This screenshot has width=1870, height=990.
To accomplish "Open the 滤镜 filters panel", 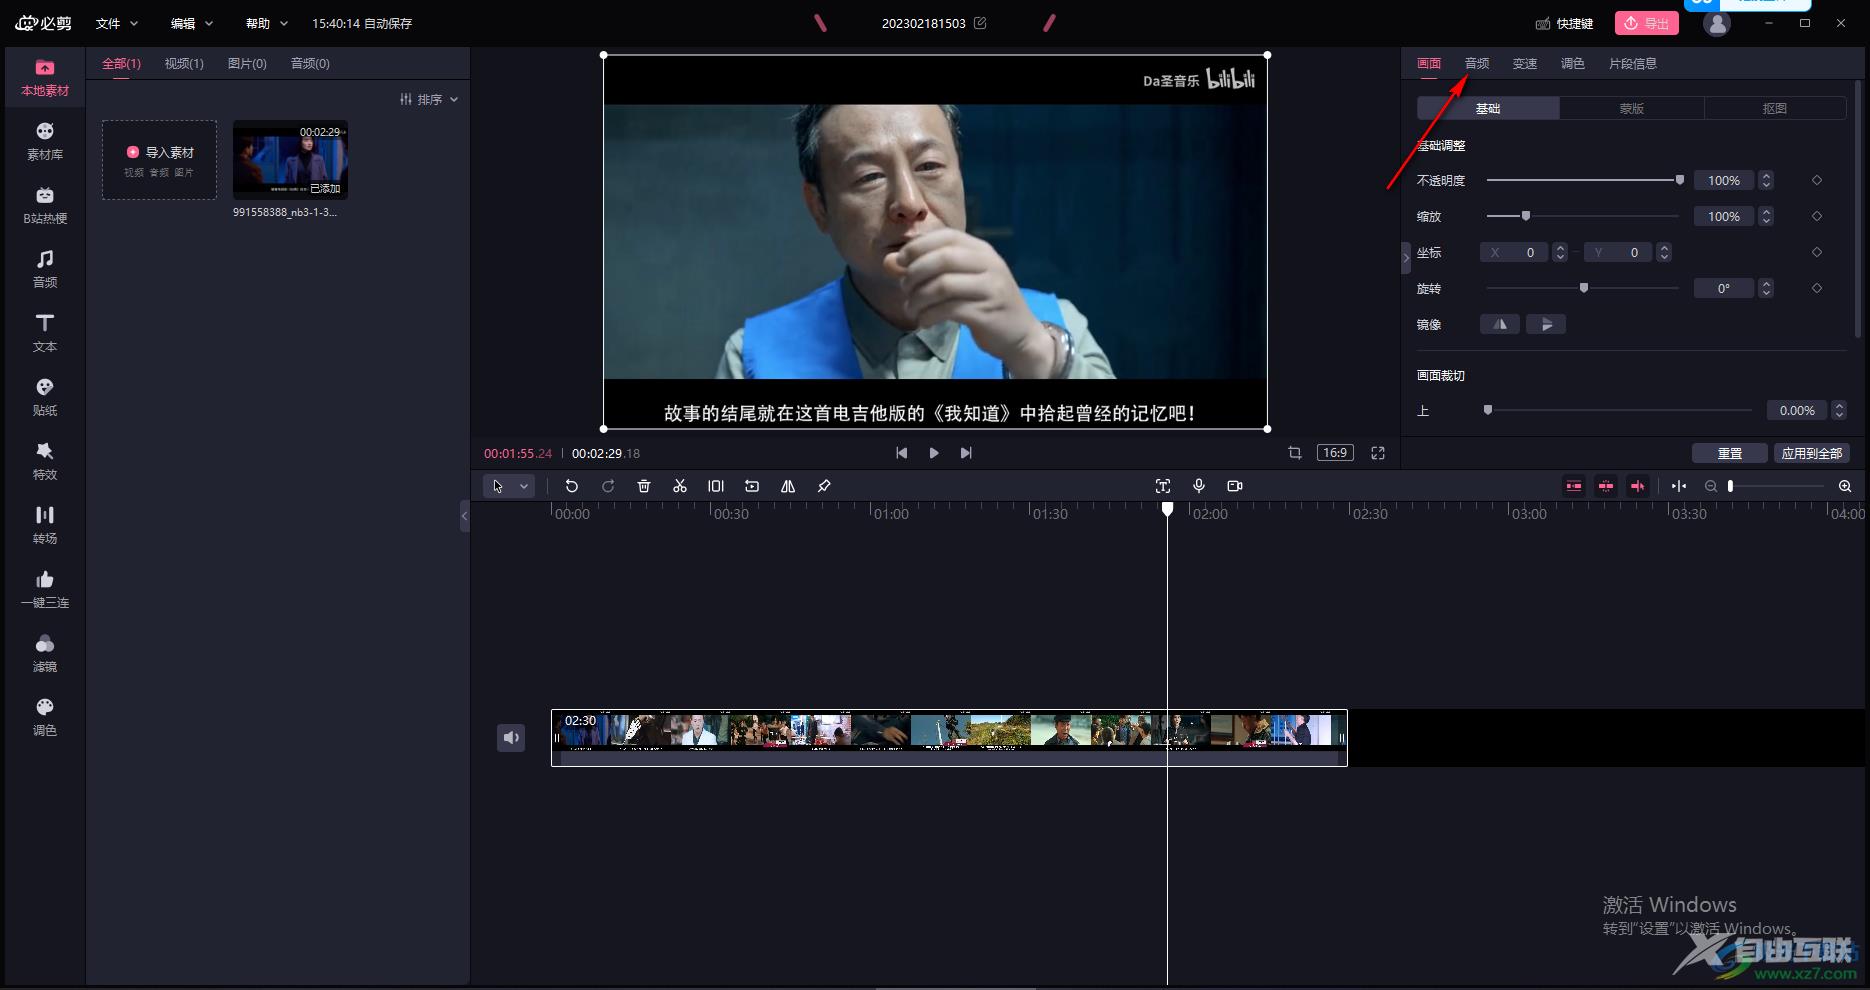I will coord(45,654).
